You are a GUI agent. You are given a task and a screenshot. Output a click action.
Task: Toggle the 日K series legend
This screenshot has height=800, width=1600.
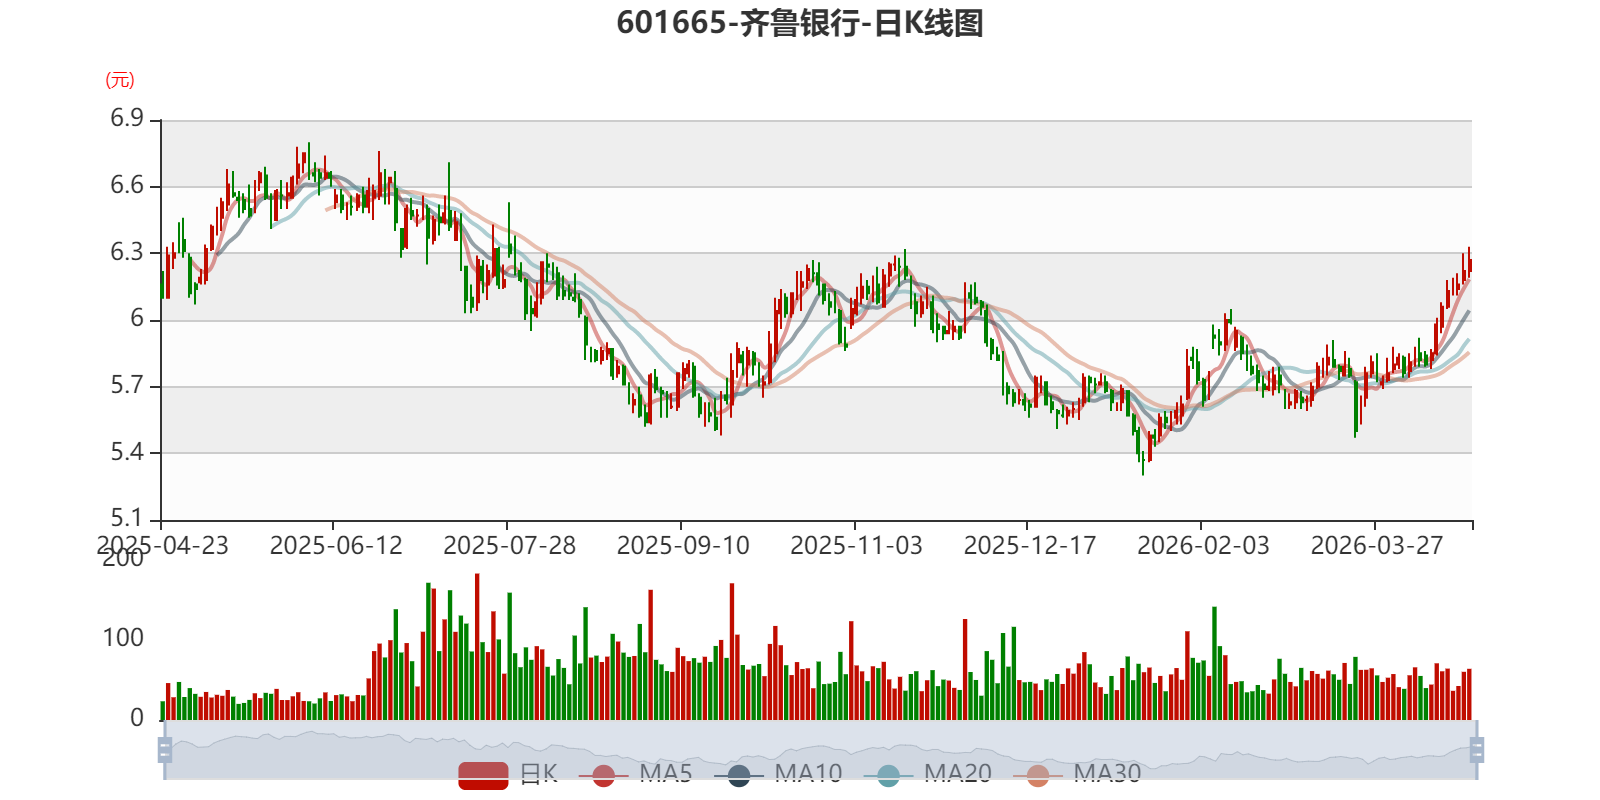coord(508,774)
